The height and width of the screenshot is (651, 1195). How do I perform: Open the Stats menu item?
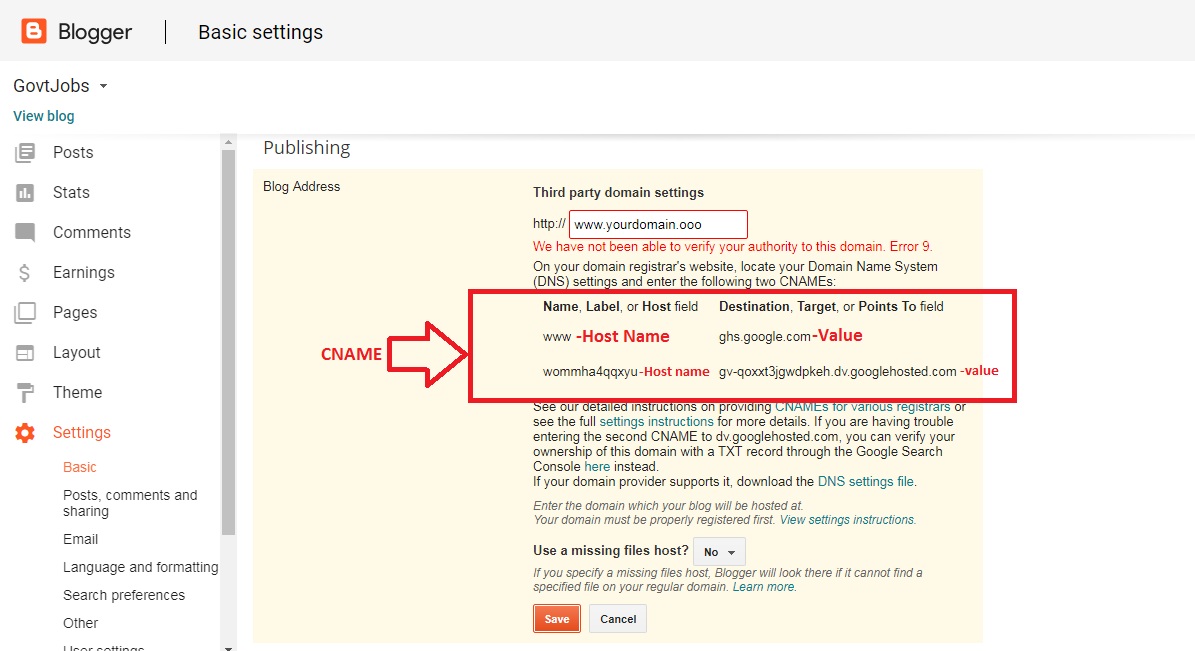click(71, 193)
